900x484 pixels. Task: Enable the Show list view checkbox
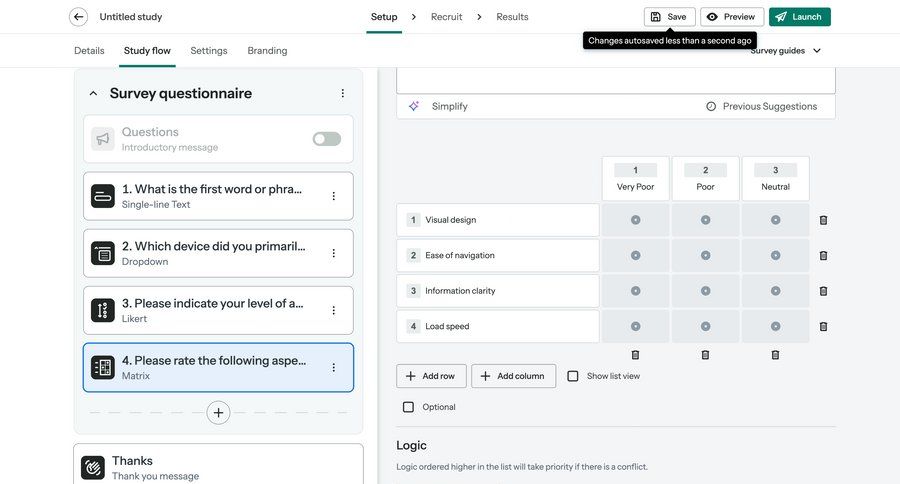(573, 376)
